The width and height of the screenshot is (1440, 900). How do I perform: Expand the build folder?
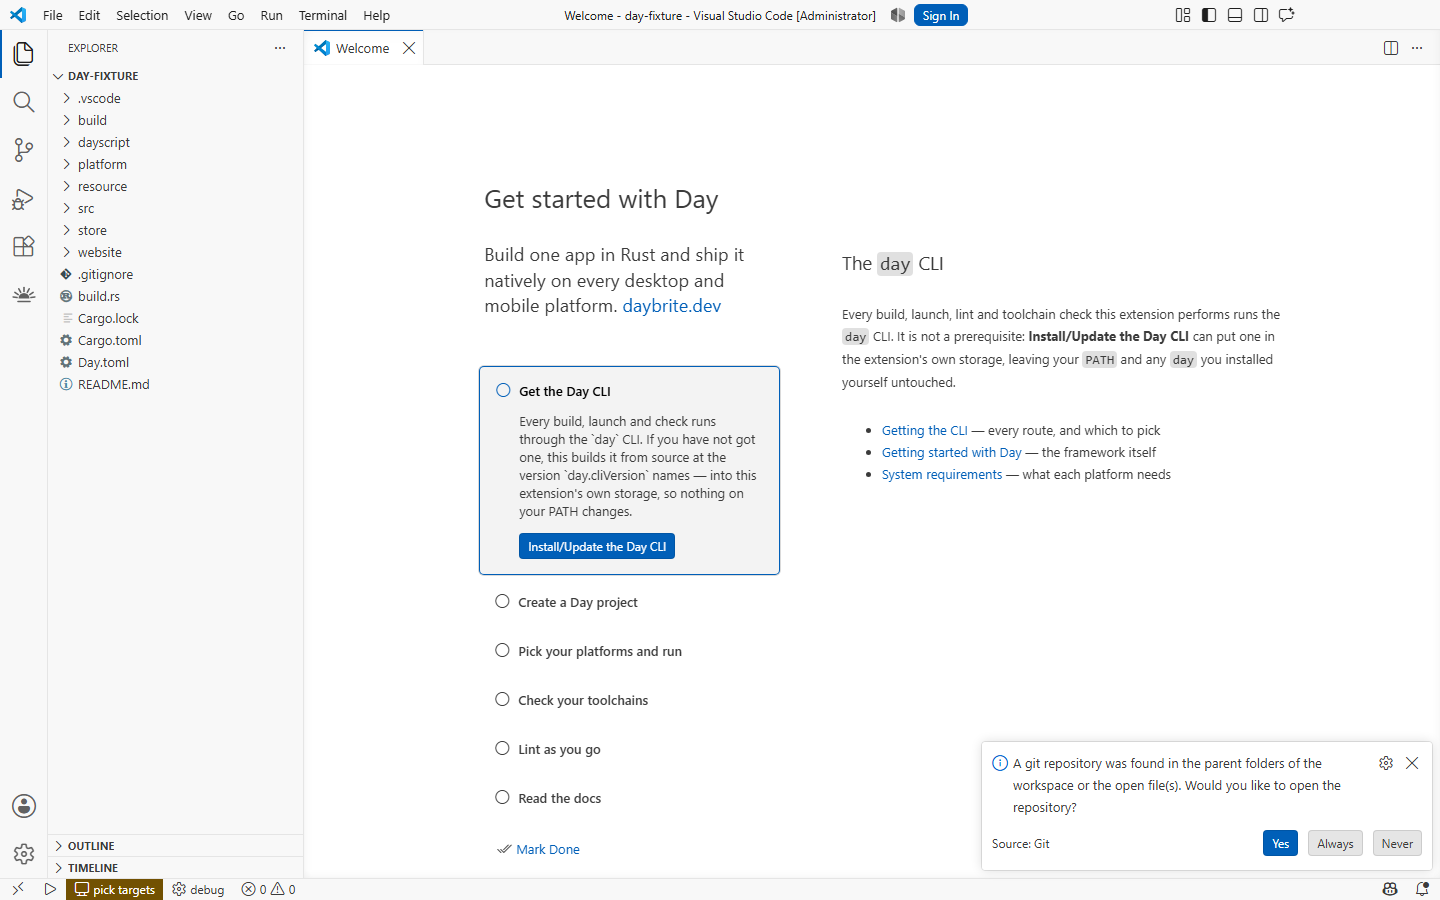[x=175, y=120]
